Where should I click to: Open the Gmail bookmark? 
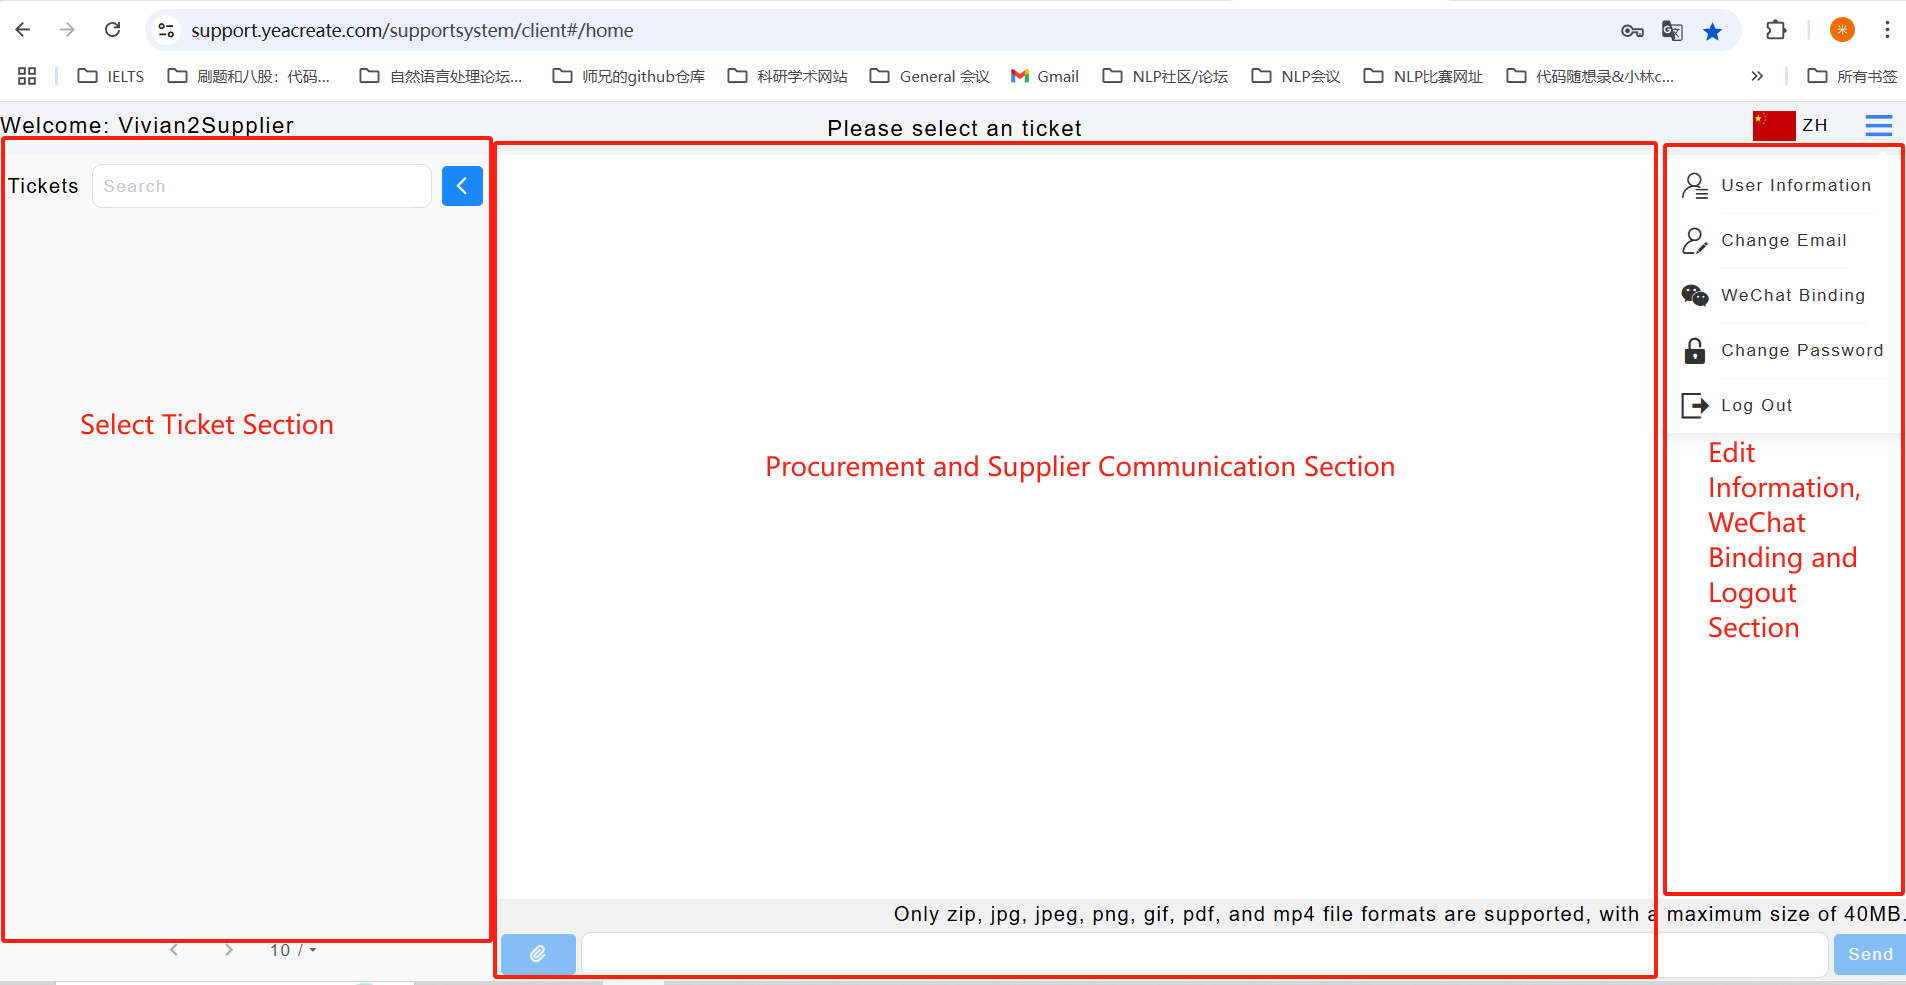point(1045,76)
